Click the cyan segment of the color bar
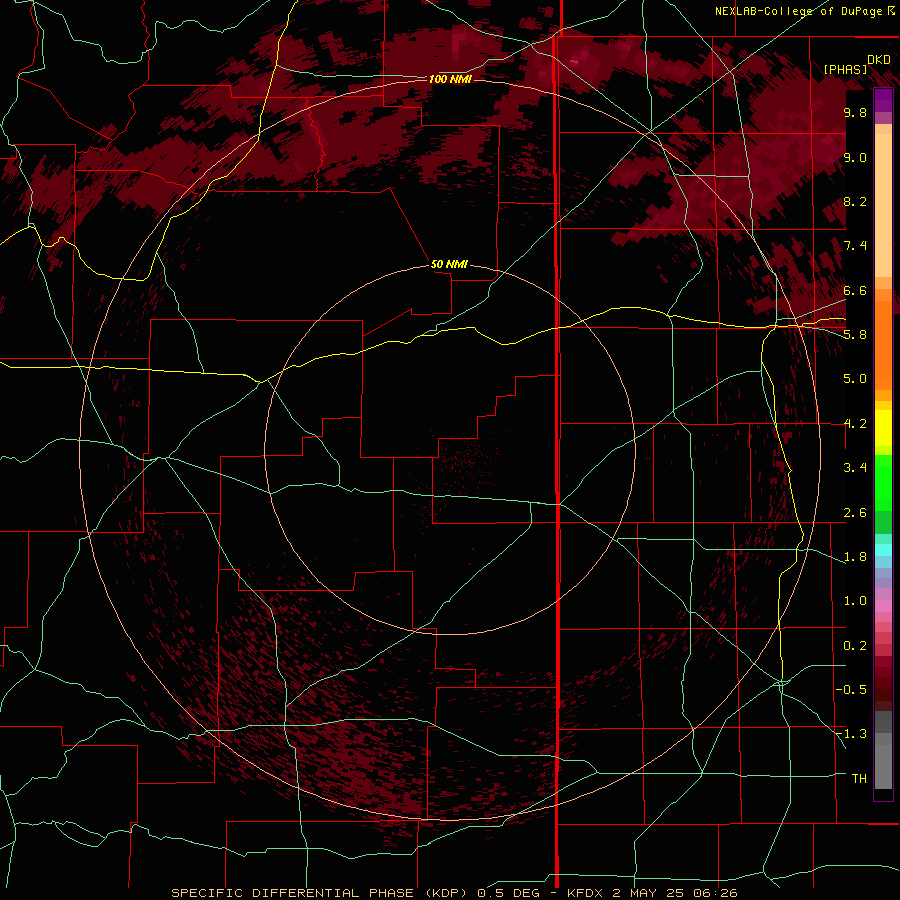 tap(883, 550)
